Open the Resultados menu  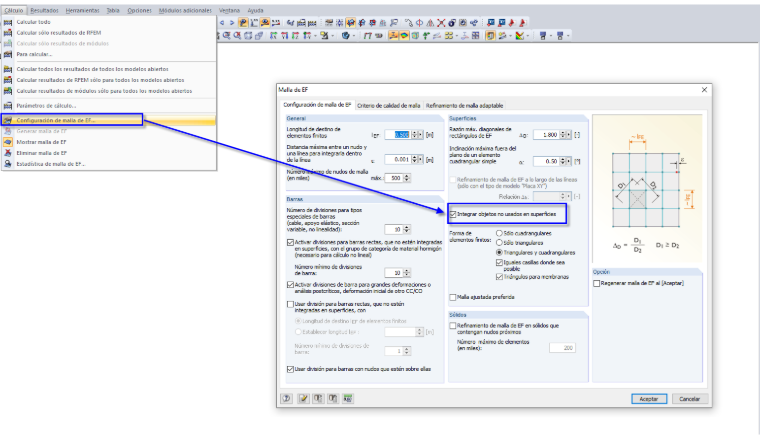44,10
